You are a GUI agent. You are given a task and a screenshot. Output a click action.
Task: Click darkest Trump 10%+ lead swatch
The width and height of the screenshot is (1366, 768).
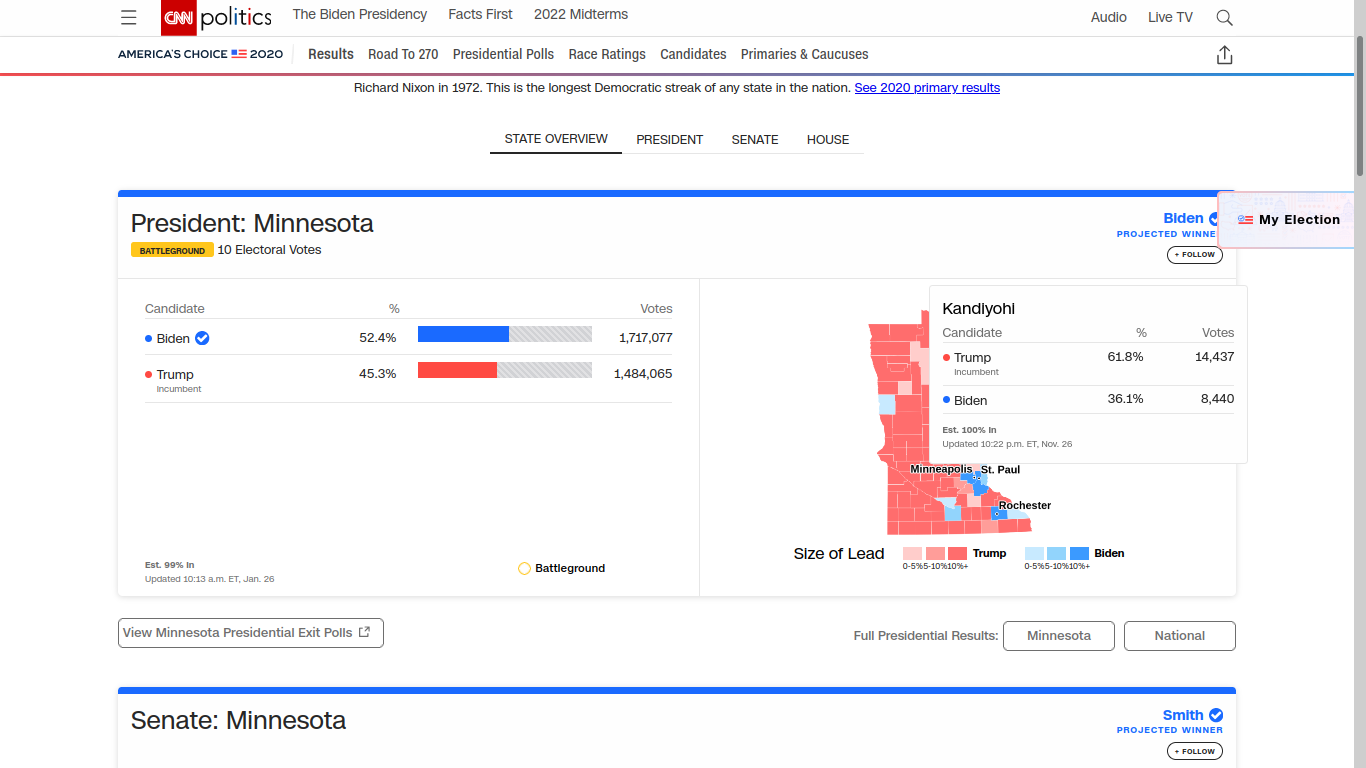pyautogui.click(x=957, y=553)
